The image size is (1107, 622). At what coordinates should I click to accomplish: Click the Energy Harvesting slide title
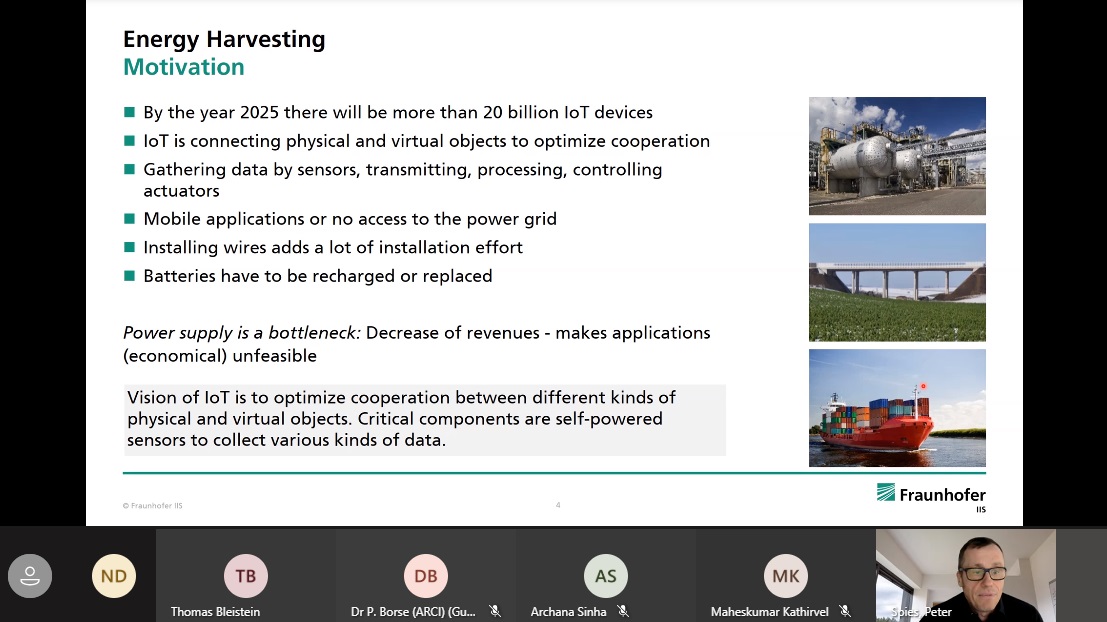224,40
